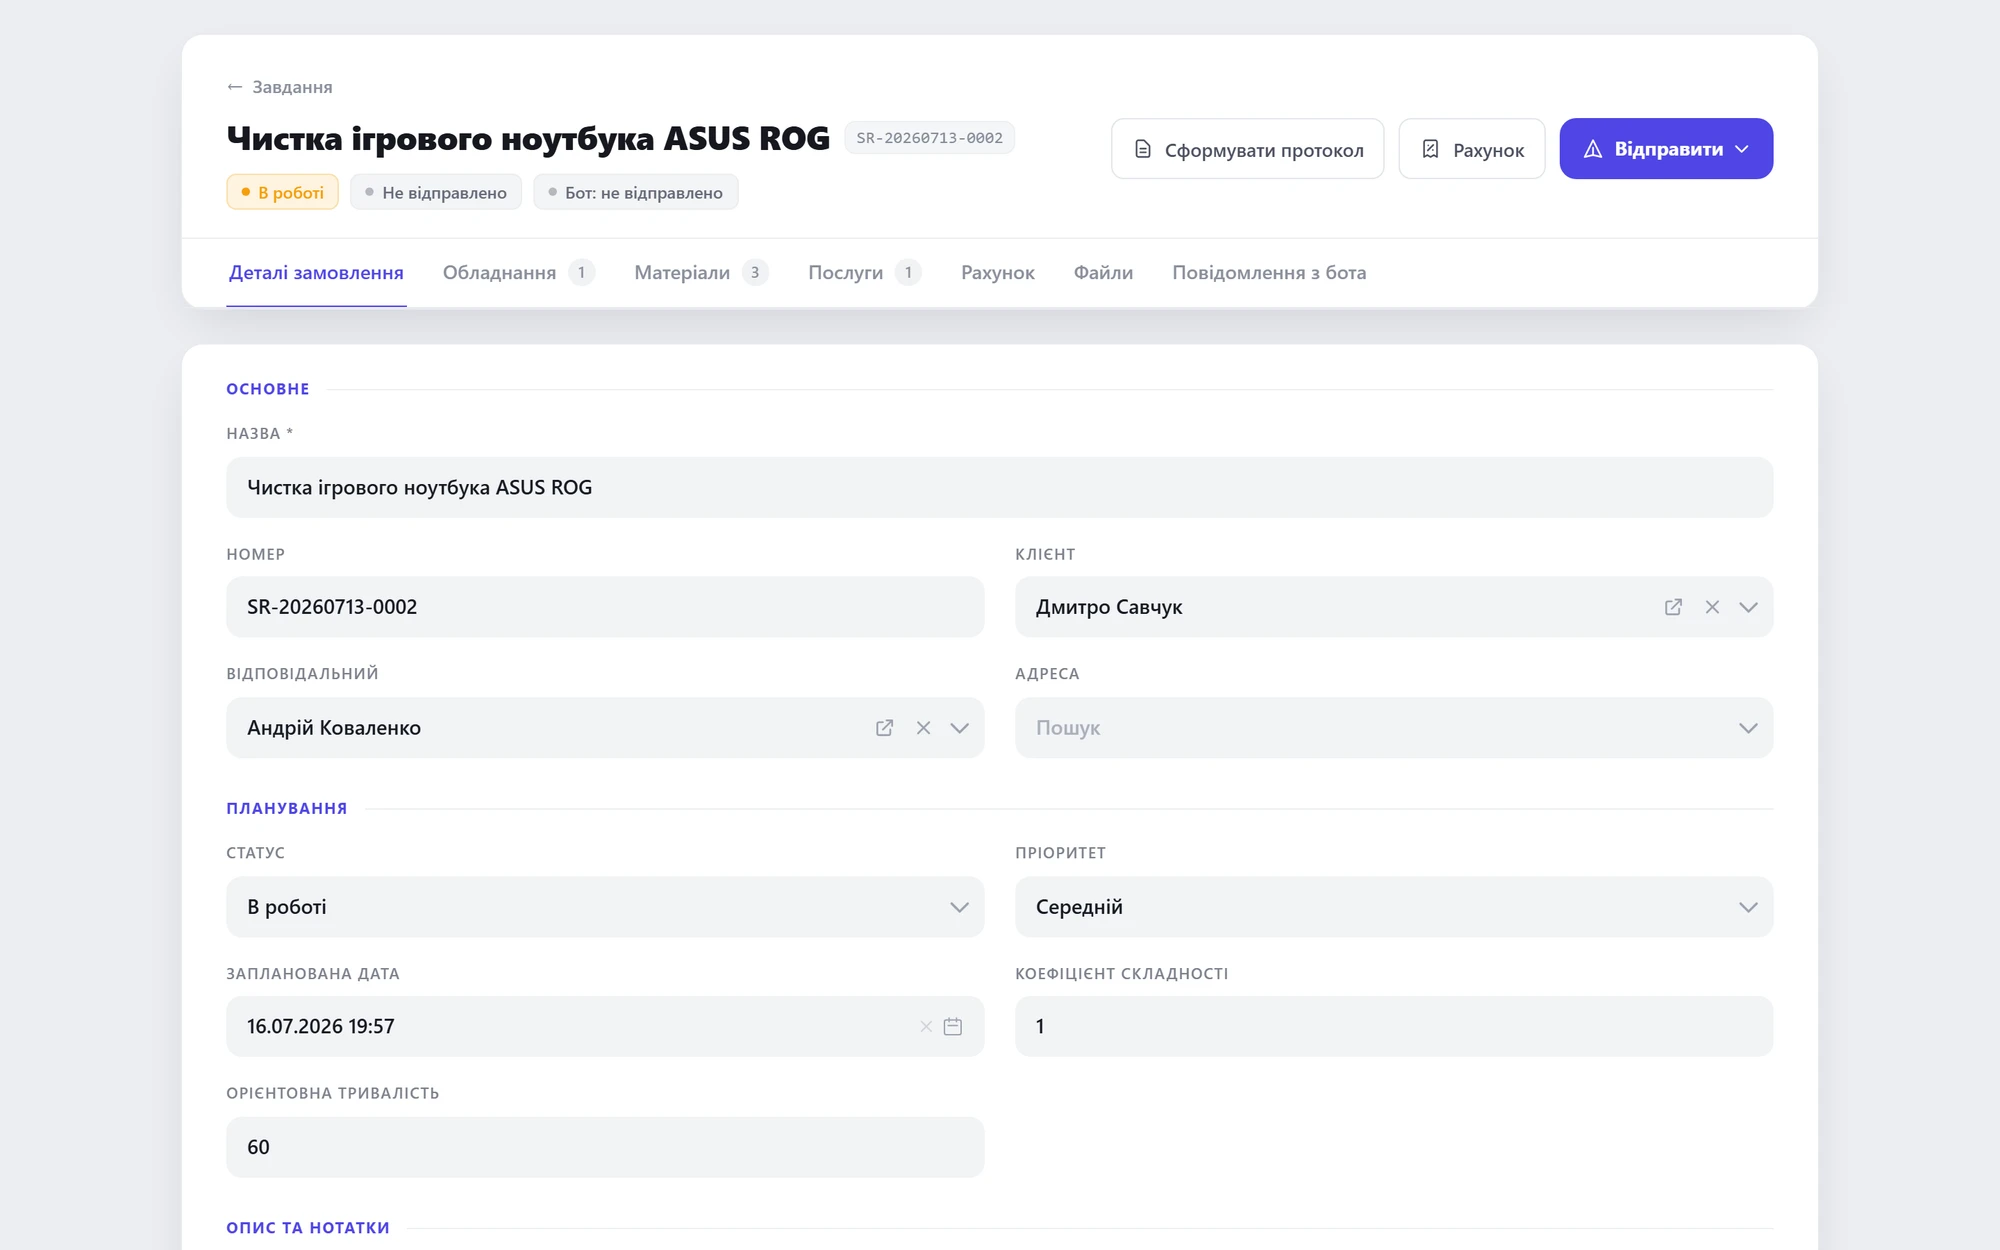Expand the Статус dropdown showing В роботі
This screenshot has width=2000, height=1250.
click(x=605, y=907)
